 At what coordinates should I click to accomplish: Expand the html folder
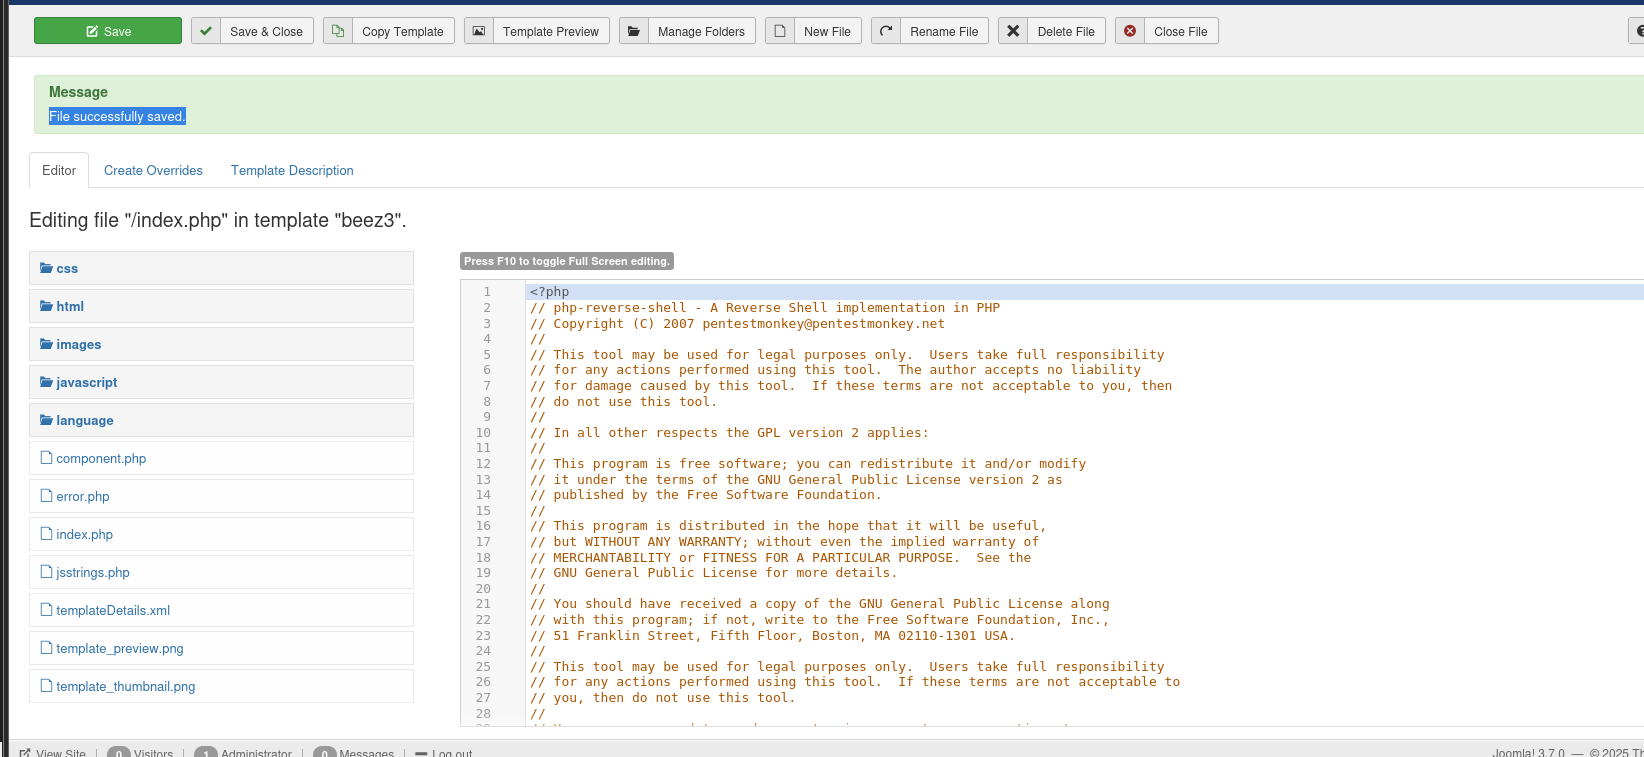point(69,306)
